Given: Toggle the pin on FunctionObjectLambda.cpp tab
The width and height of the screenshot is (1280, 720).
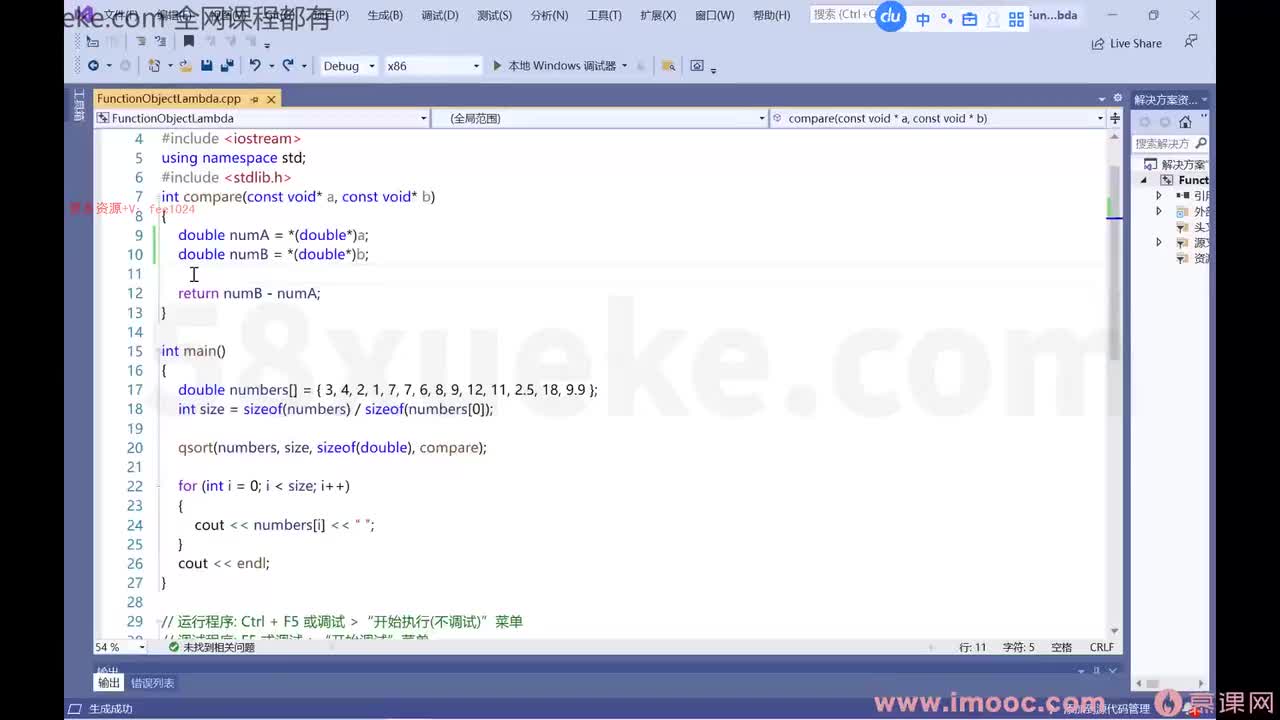Looking at the screenshot, I should tap(255, 99).
